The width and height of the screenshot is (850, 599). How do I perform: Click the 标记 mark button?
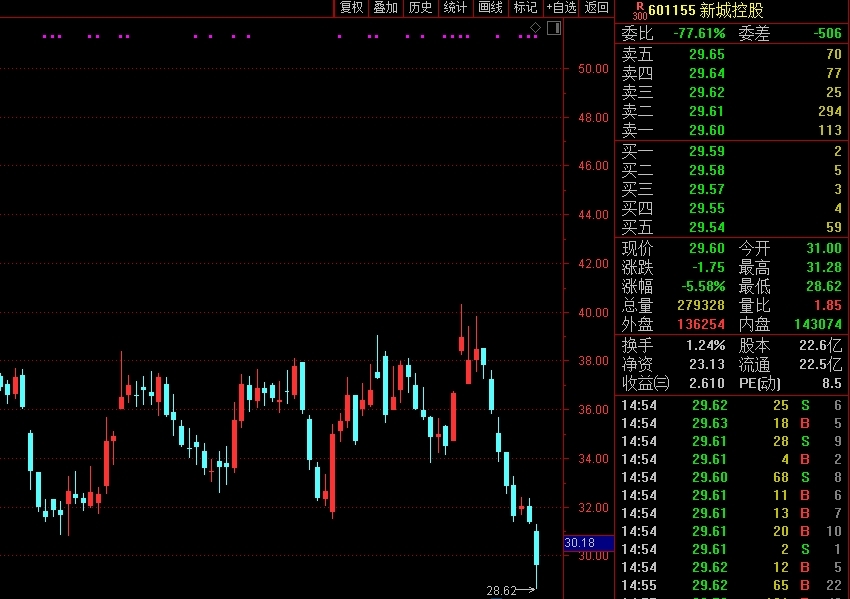(x=525, y=8)
